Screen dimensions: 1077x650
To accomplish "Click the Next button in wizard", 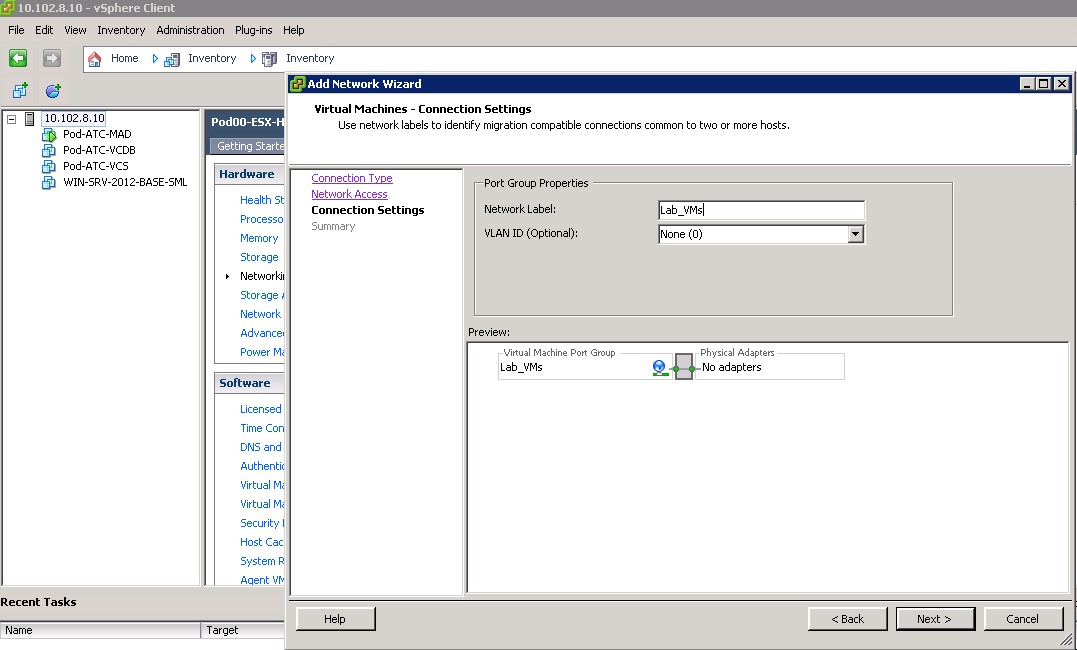I will (x=934, y=619).
